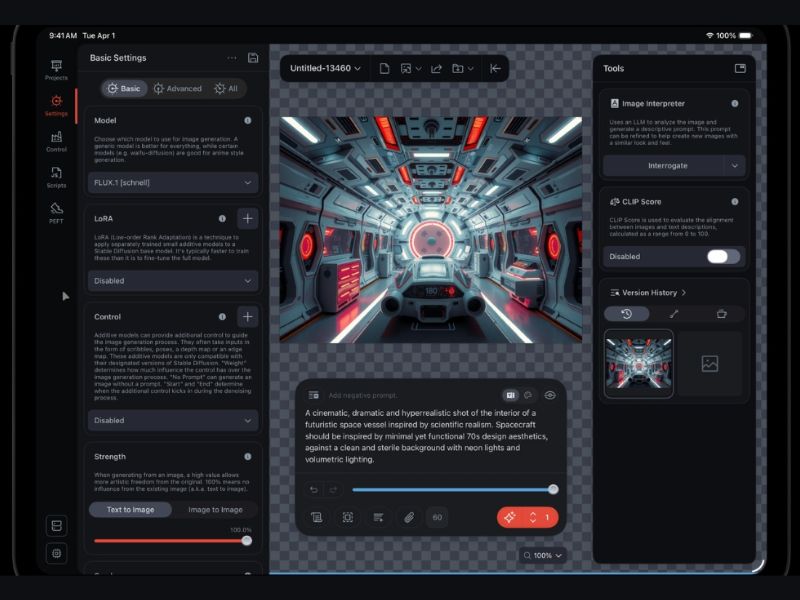This screenshot has width=800, height=600.
Task: Expand the Untitled-13460 document dropdown
Action: pos(325,68)
